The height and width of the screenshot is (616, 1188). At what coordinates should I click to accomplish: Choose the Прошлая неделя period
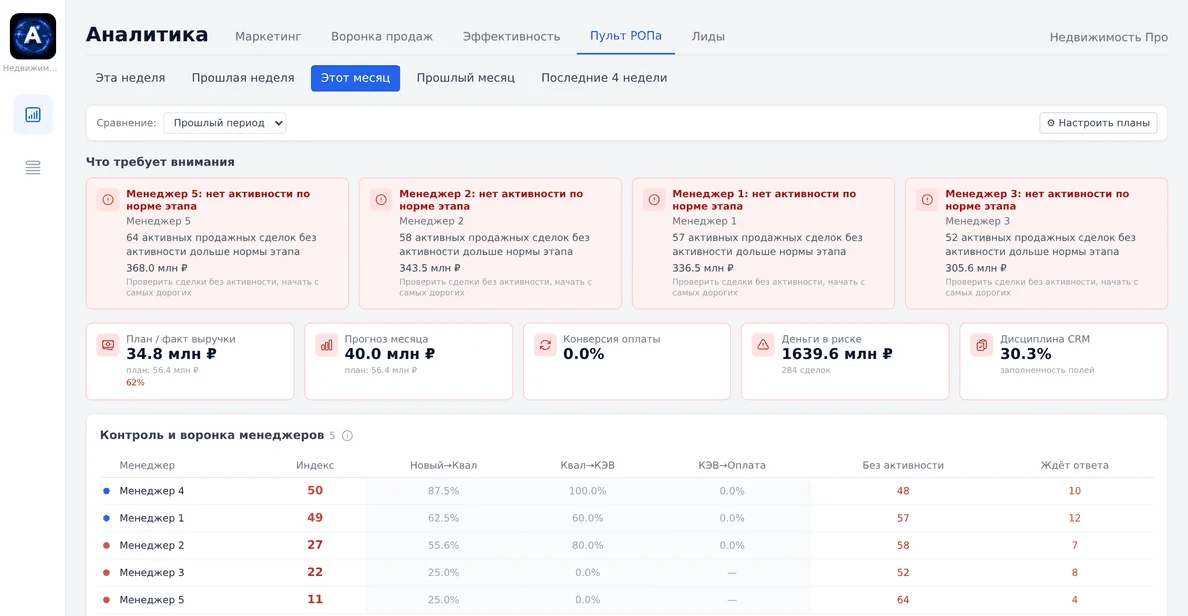coord(243,78)
